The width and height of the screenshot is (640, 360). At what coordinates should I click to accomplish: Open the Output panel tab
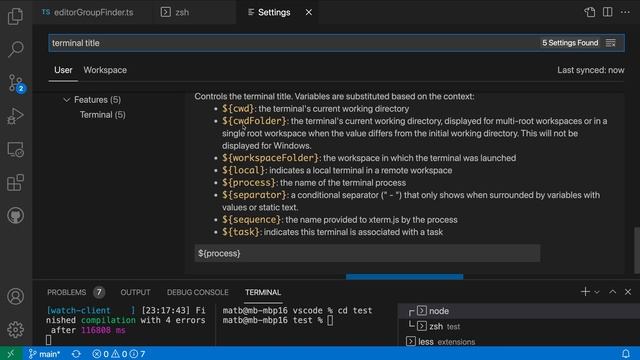click(x=135, y=292)
